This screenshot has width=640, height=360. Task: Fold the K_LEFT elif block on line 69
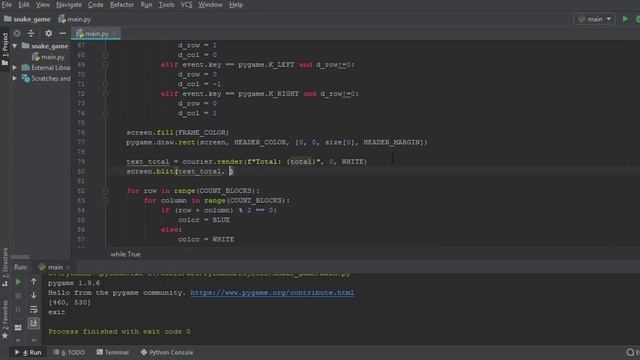(x=105, y=64)
